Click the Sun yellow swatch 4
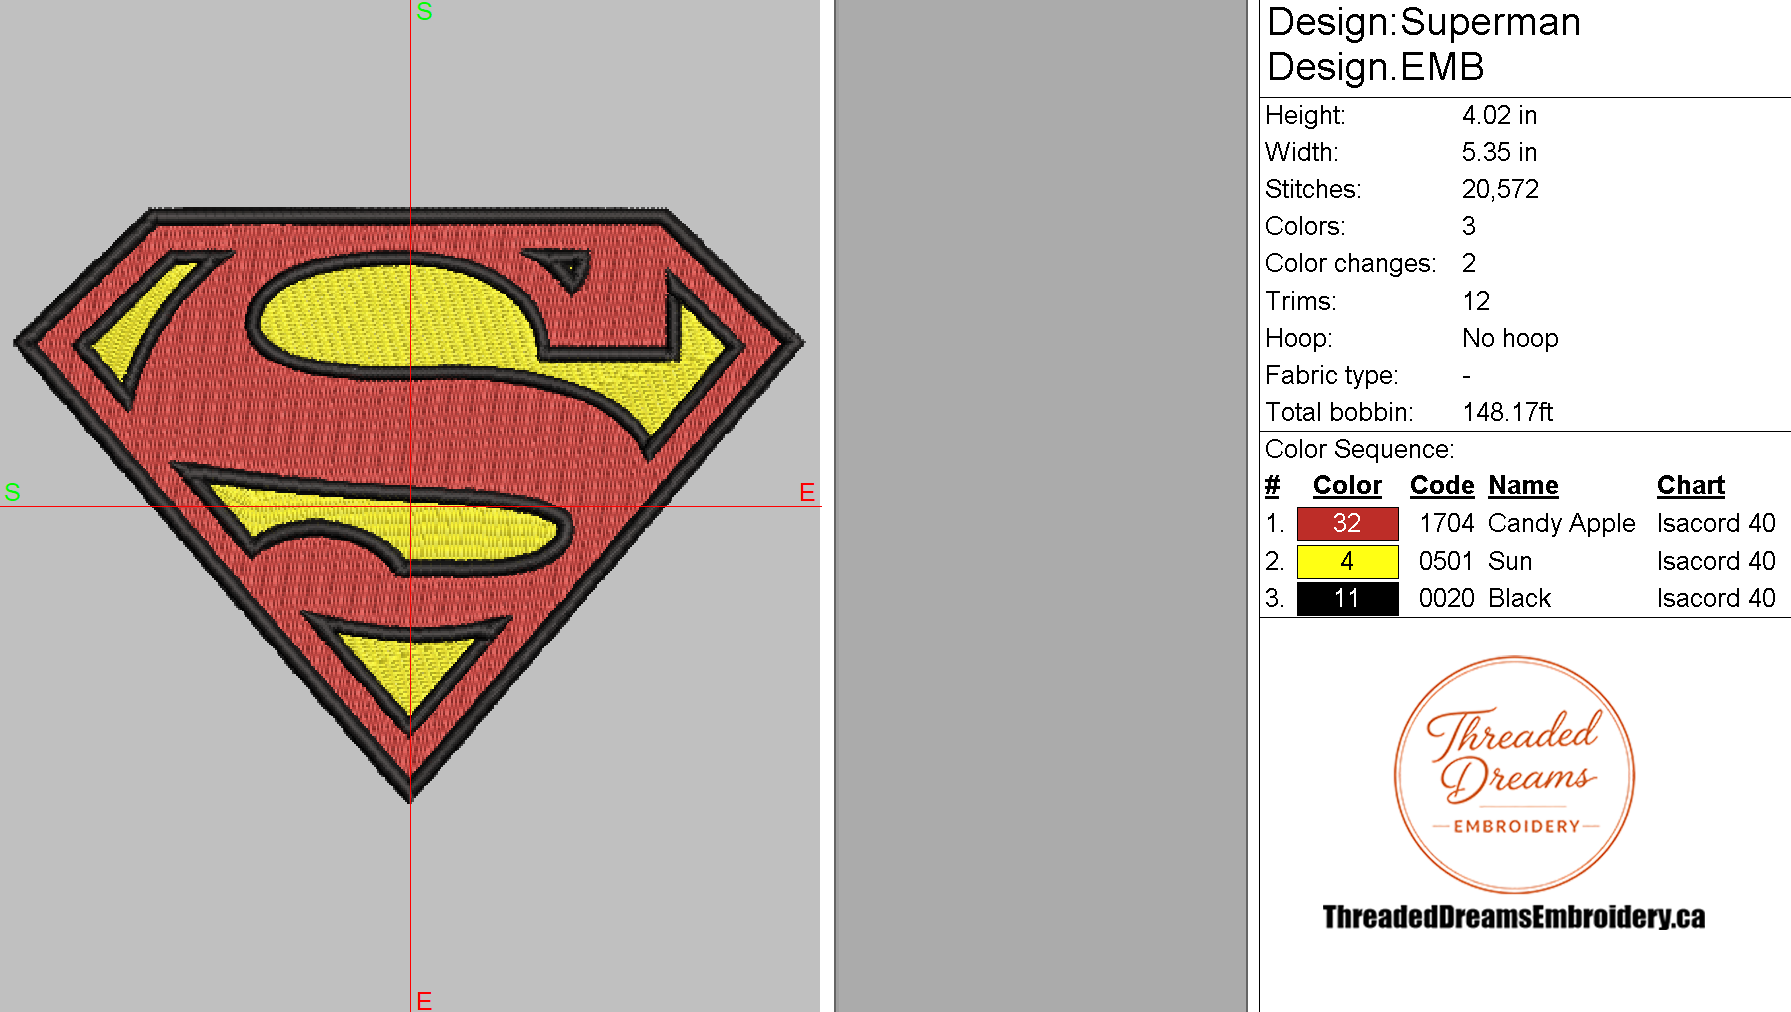This screenshot has width=1791, height=1012. 1347,561
